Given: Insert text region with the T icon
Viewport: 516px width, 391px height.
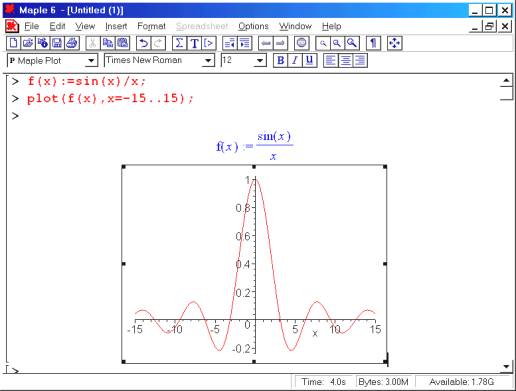Looking at the screenshot, I should 194,43.
